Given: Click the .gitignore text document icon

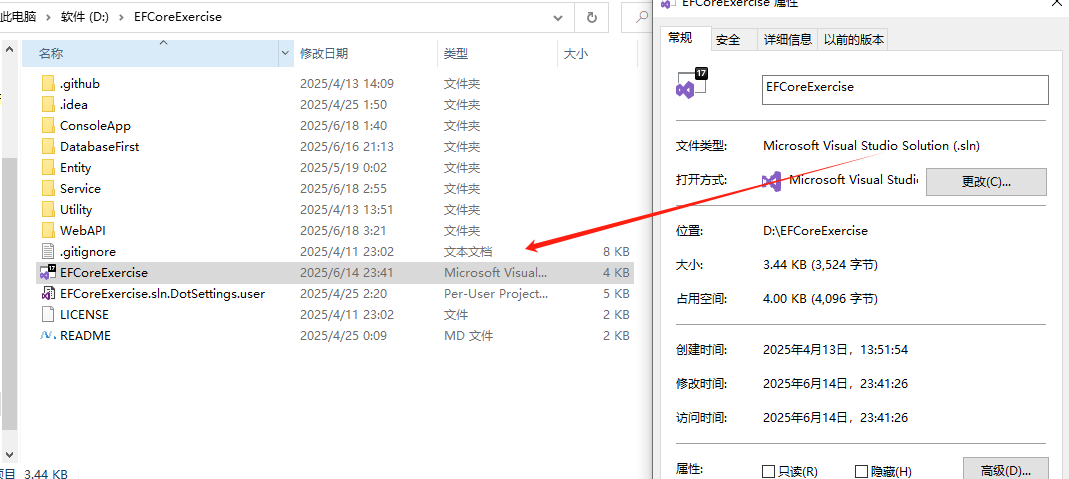Looking at the screenshot, I should click(48, 252).
